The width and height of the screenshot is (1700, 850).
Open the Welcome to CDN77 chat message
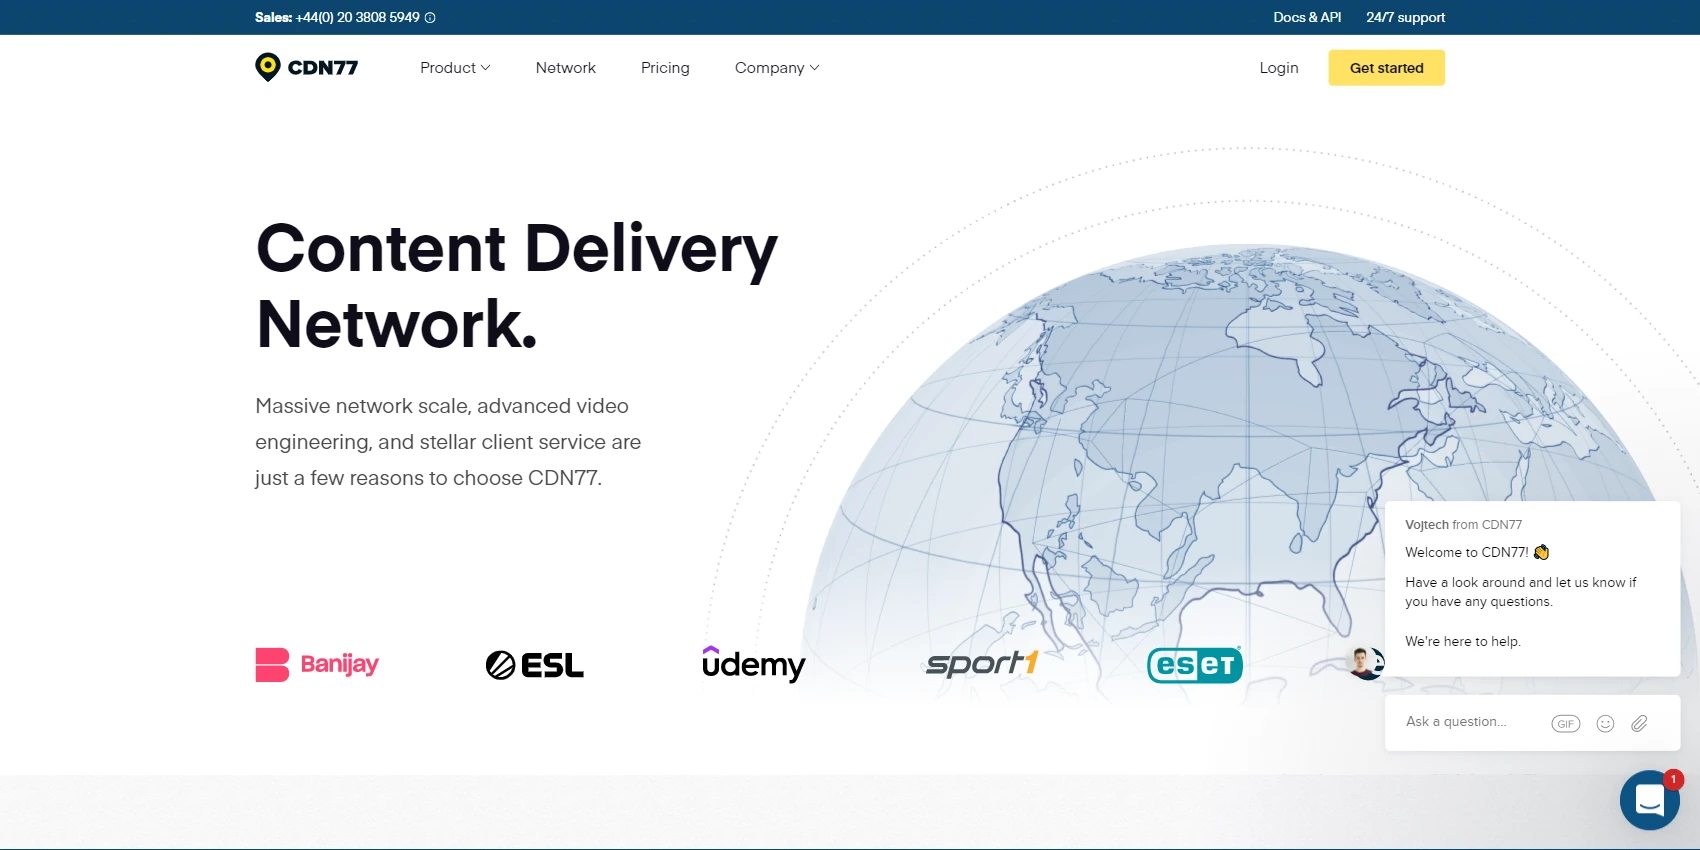click(1532, 589)
